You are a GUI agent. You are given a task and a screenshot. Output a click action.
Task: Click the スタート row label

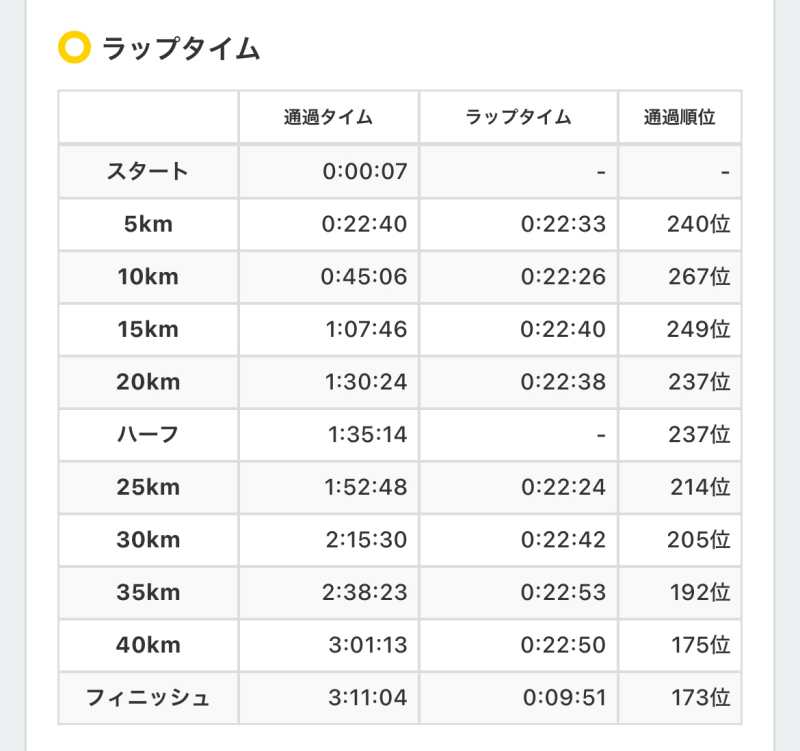tap(148, 171)
